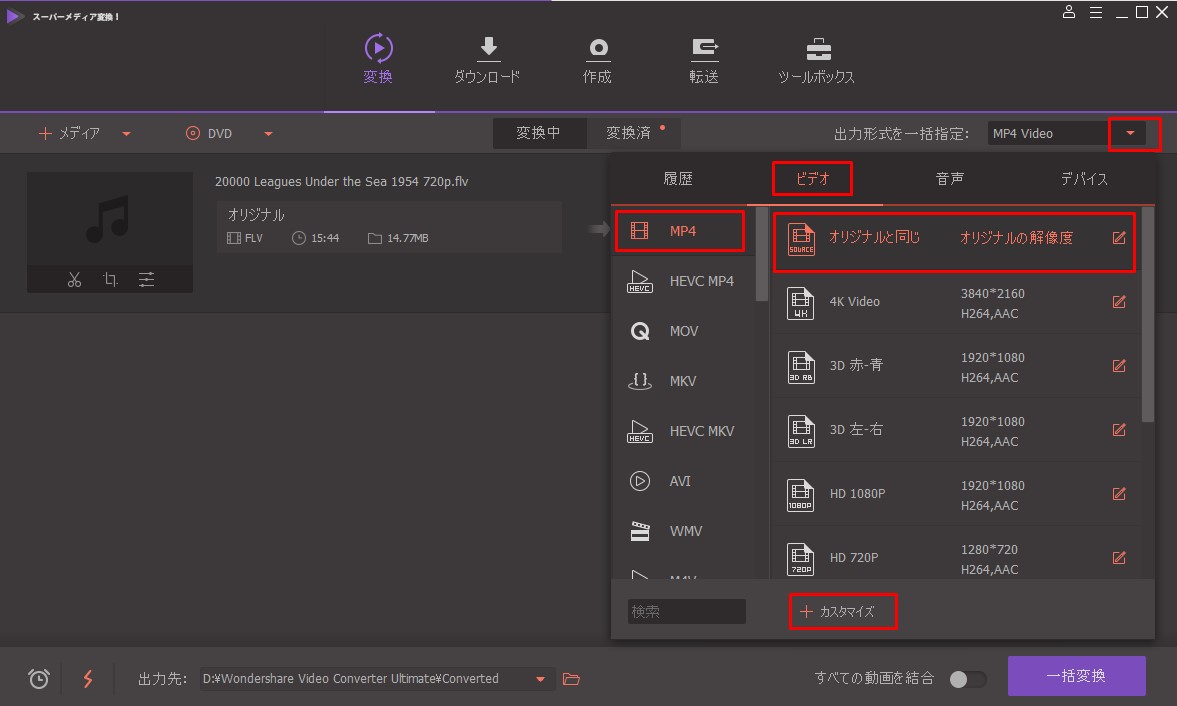Open the output path dropdown
This screenshot has height=706, width=1177.
pos(540,679)
